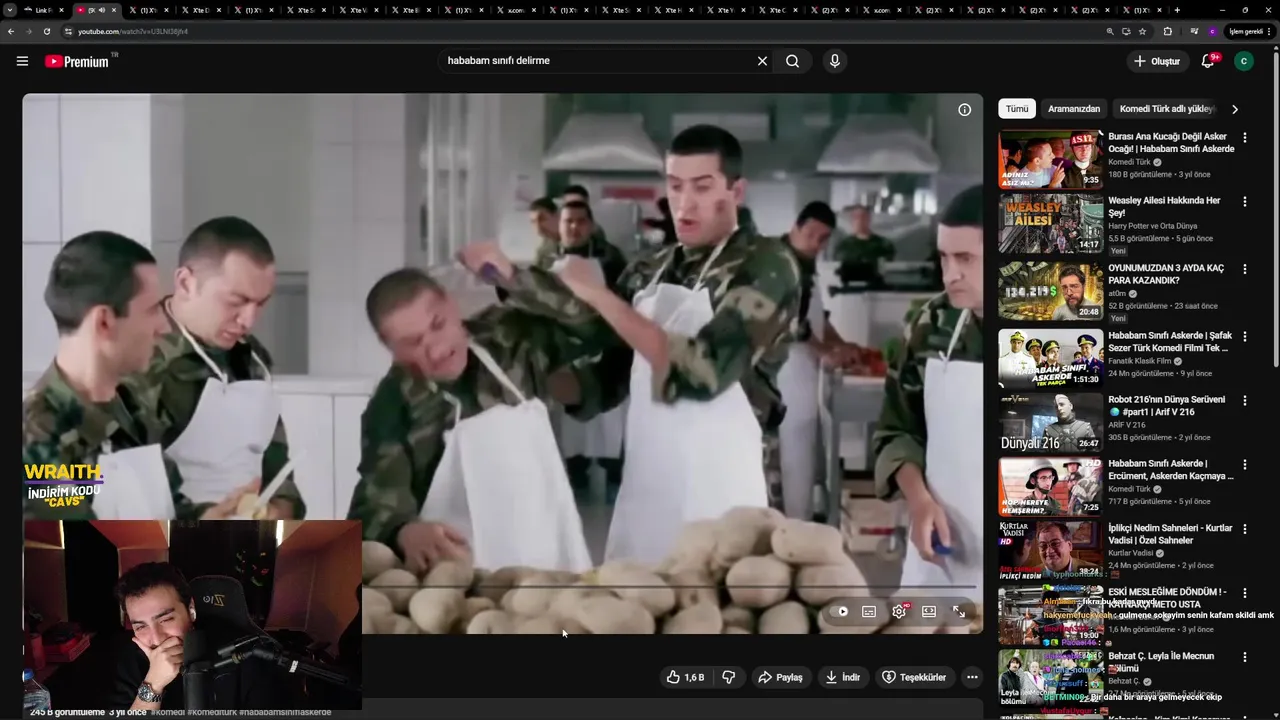Open Fanatik Klasik Film channel link

click(x=1139, y=361)
